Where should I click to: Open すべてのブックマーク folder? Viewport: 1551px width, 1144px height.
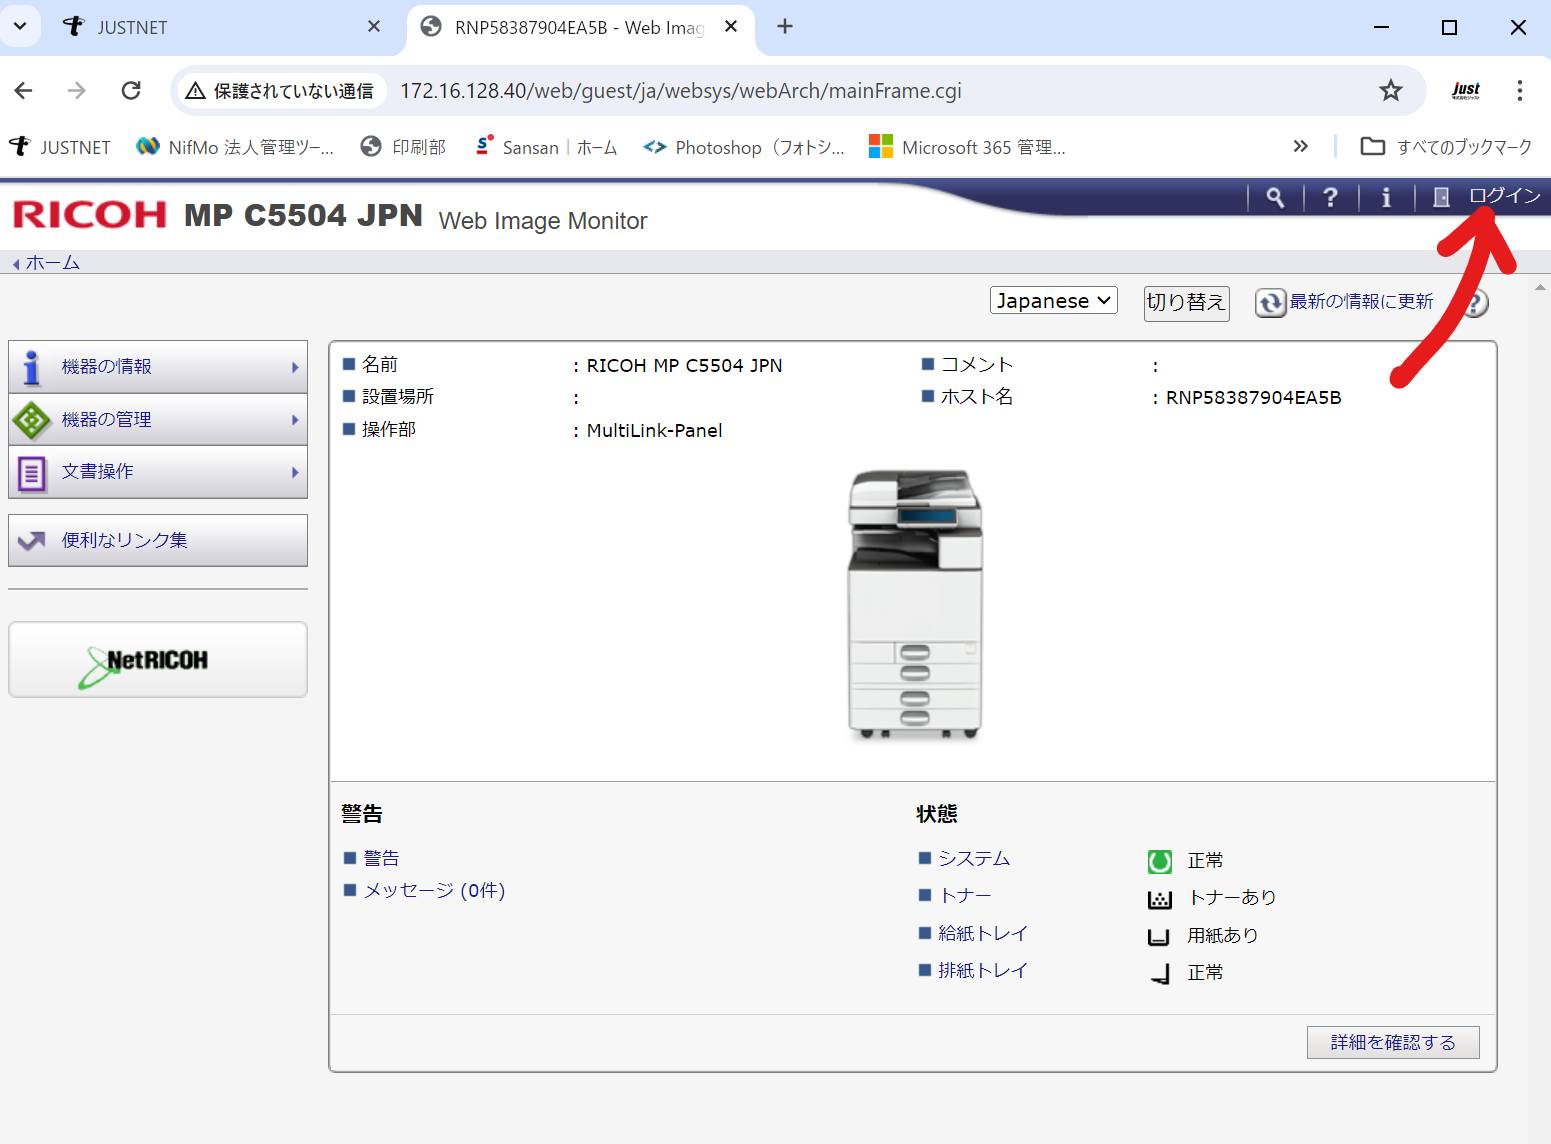coord(1446,147)
